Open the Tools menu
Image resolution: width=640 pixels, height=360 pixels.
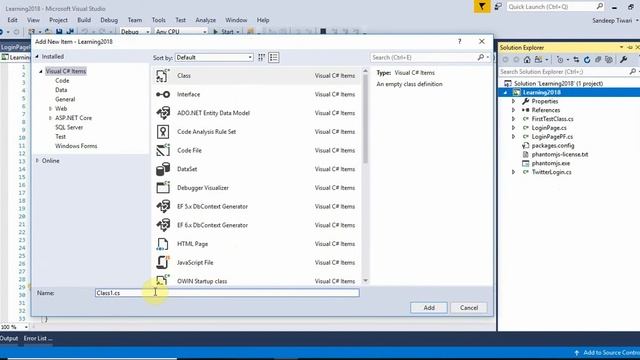point(158,20)
